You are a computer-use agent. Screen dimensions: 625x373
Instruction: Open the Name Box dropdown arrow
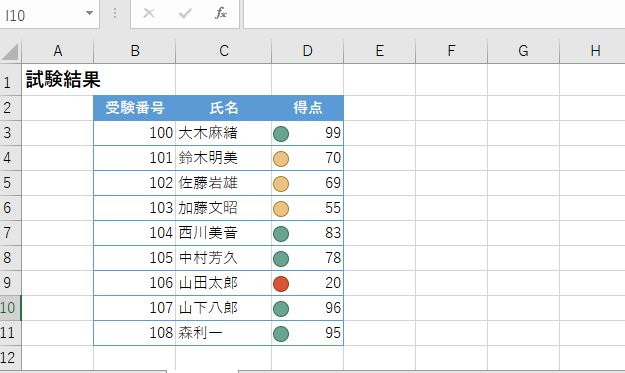[x=89, y=13]
